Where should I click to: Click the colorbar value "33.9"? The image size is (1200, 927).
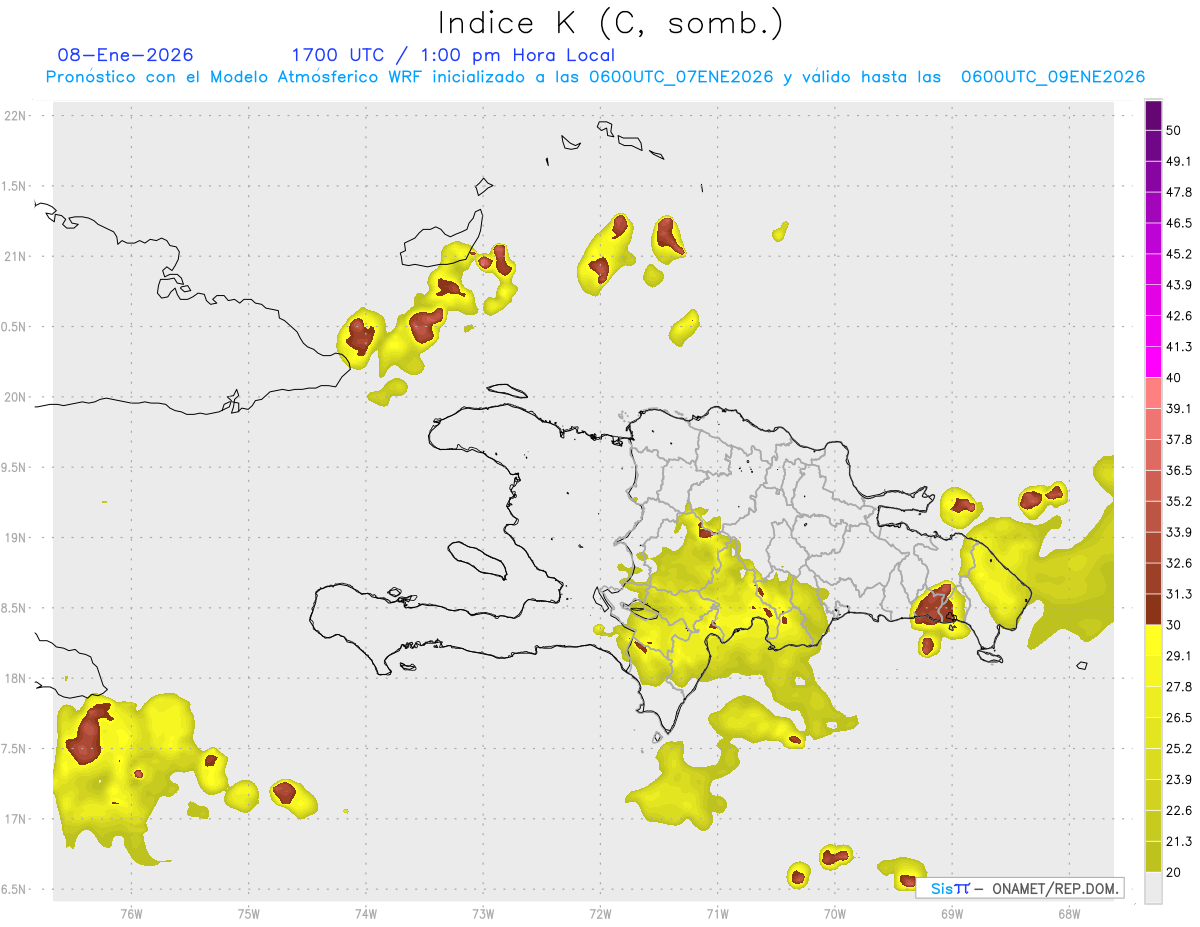1178,532
